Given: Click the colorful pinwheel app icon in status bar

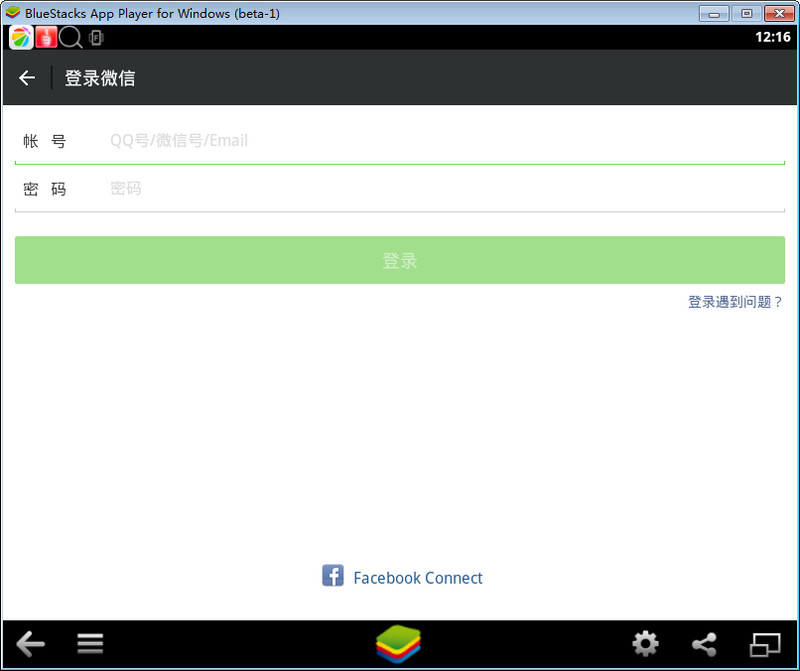Looking at the screenshot, I should point(21,37).
